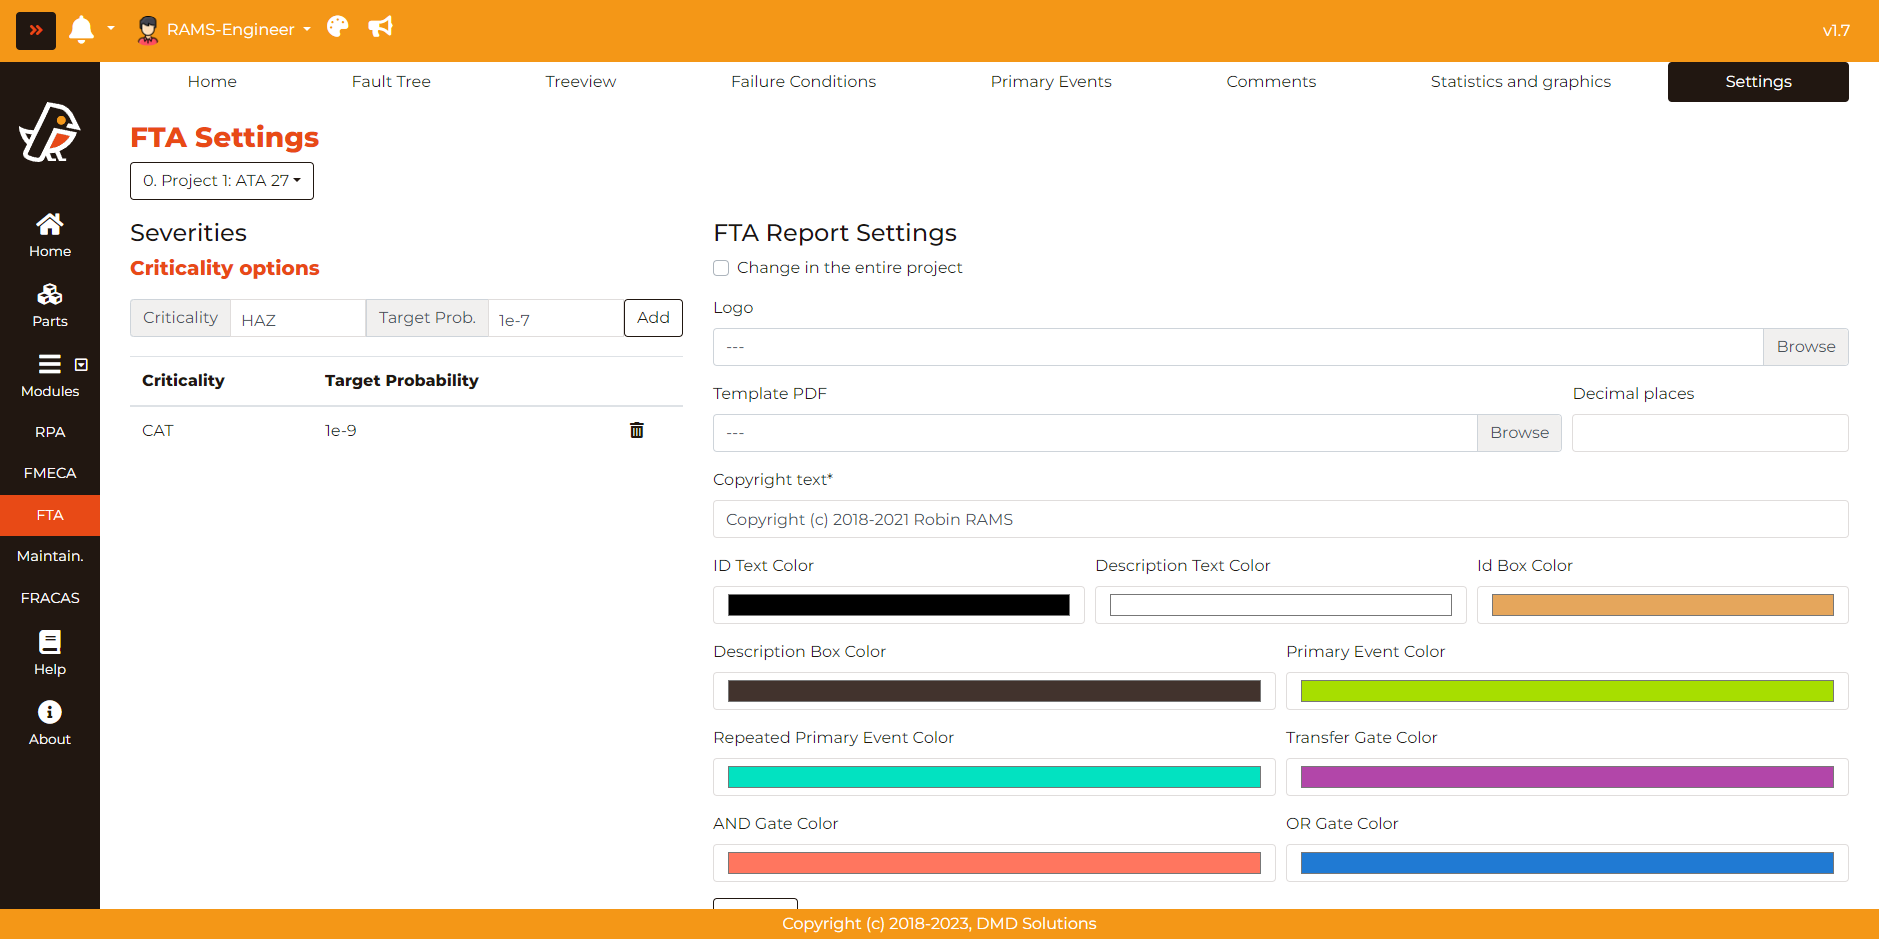Click the megaphone announcements icon
Screen dimensions: 1879x939
point(380,27)
